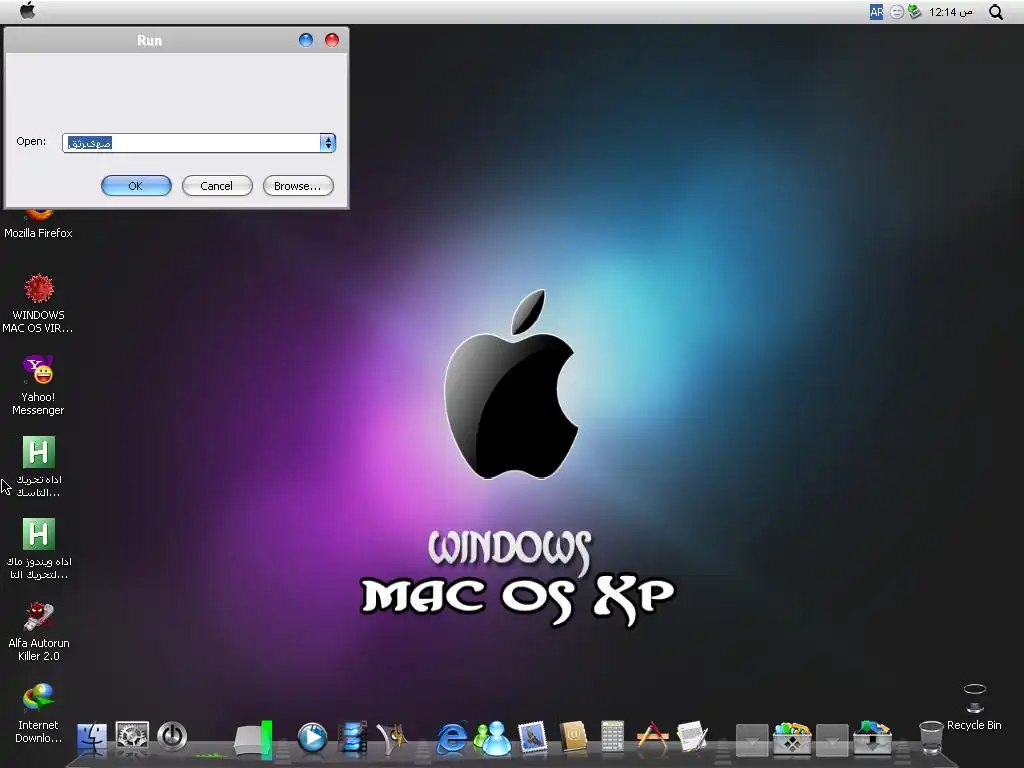Open the Calculator dock icon
This screenshot has height=768, width=1024.
tap(613, 737)
